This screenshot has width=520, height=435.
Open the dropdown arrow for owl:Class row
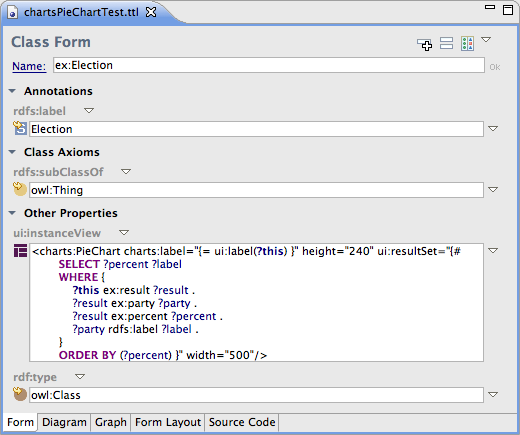pyautogui.click(x=493, y=394)
